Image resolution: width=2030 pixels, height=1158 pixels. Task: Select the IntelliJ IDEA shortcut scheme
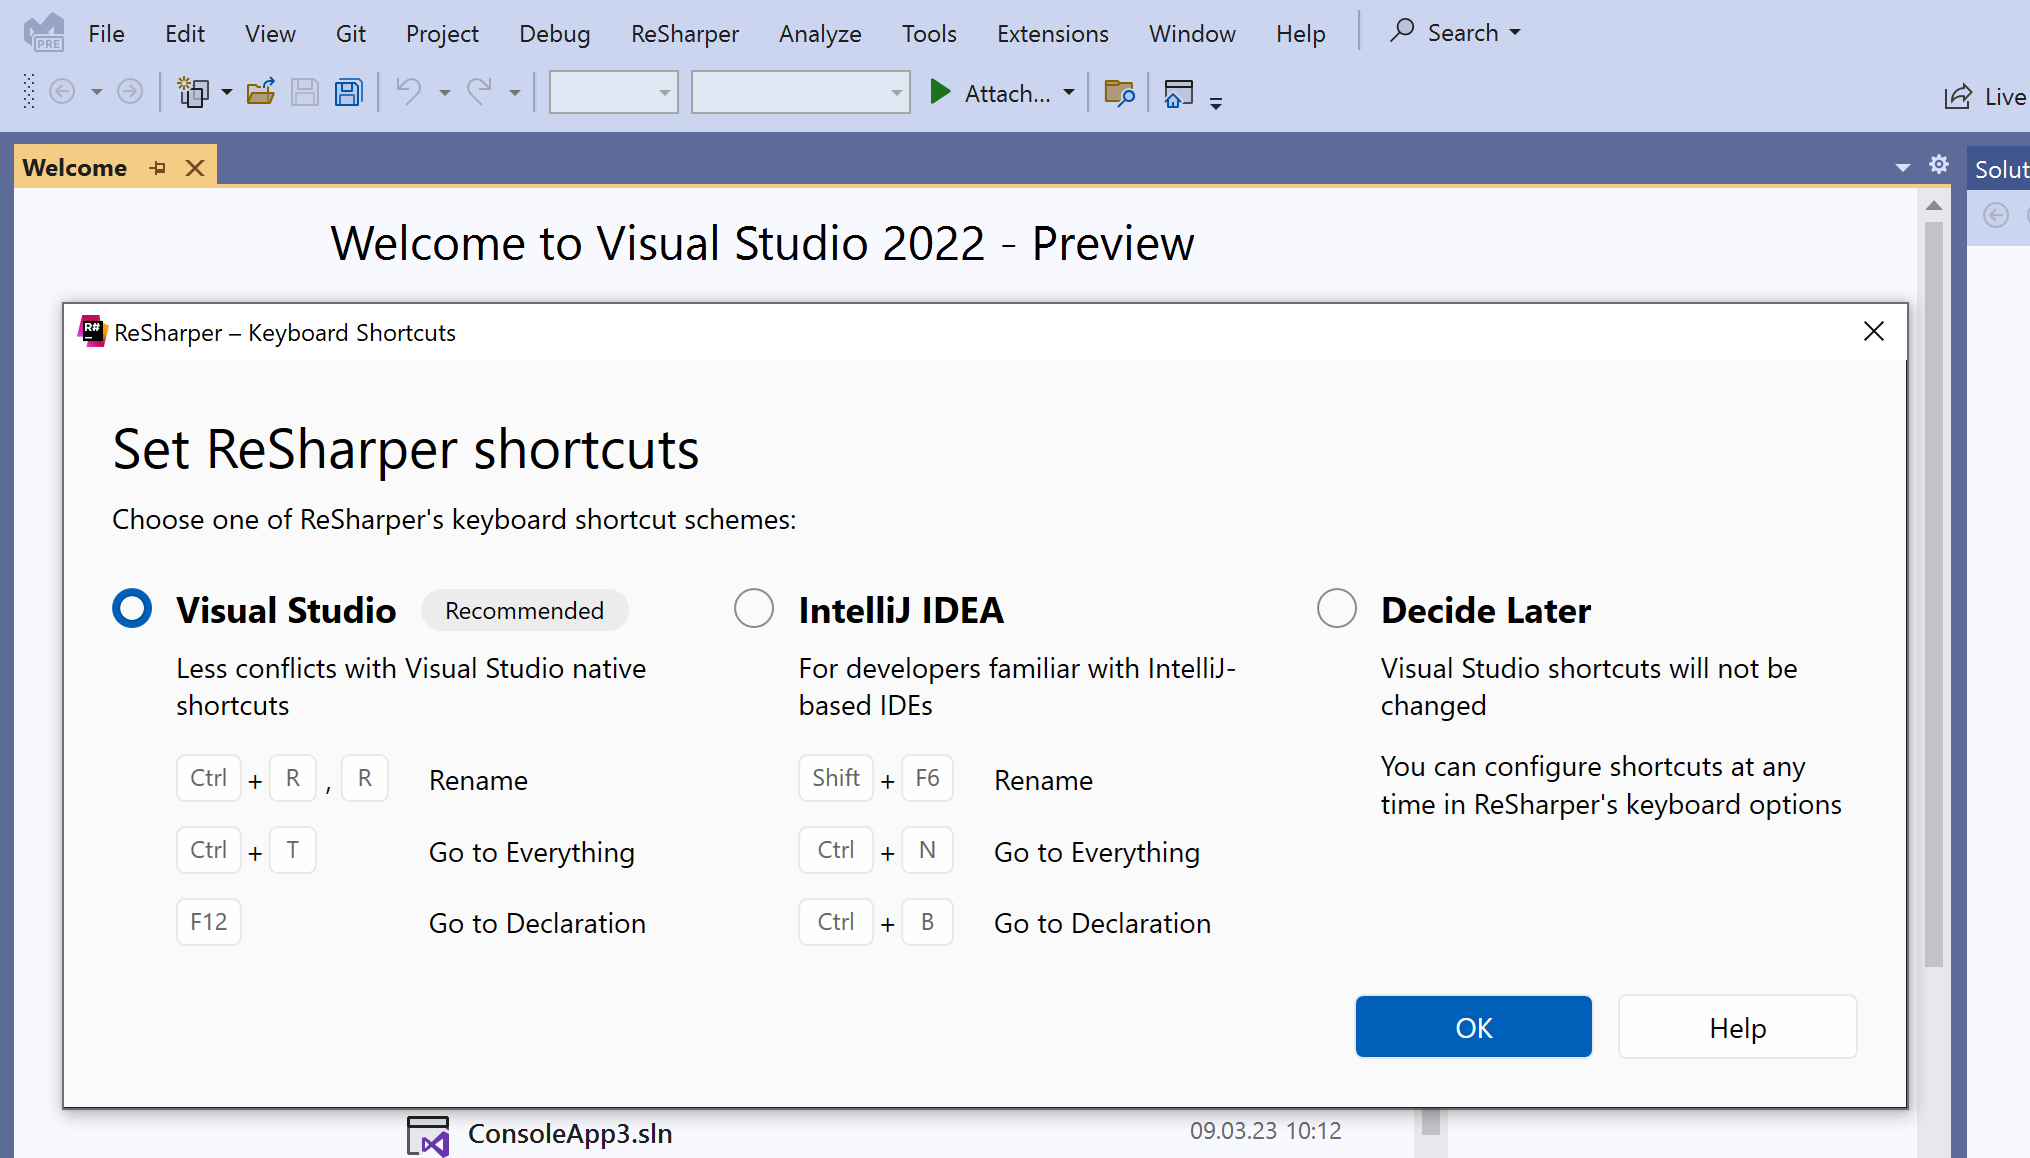[754, 608]
